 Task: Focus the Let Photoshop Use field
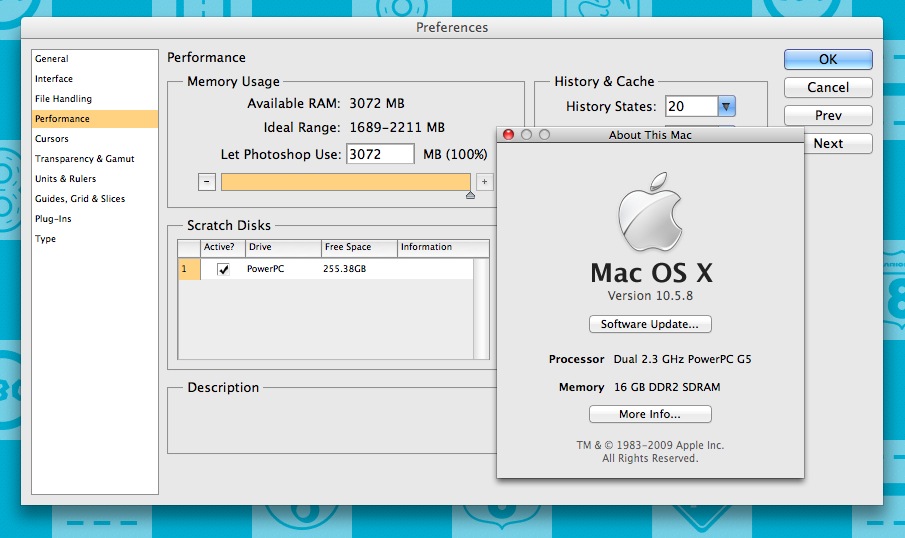(x=380, y=154)
